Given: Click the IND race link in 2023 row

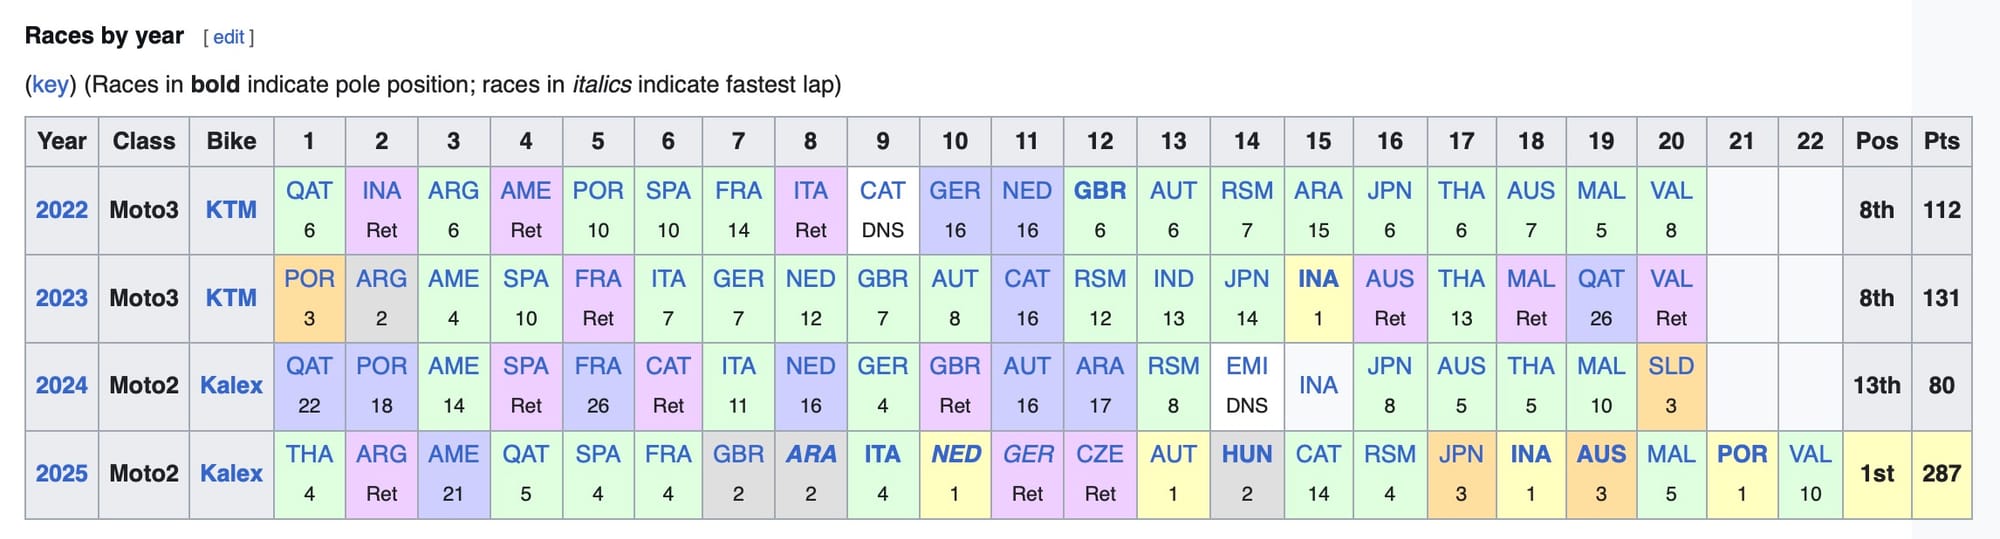Looking at the screenshot, I should coord(1173,279).
